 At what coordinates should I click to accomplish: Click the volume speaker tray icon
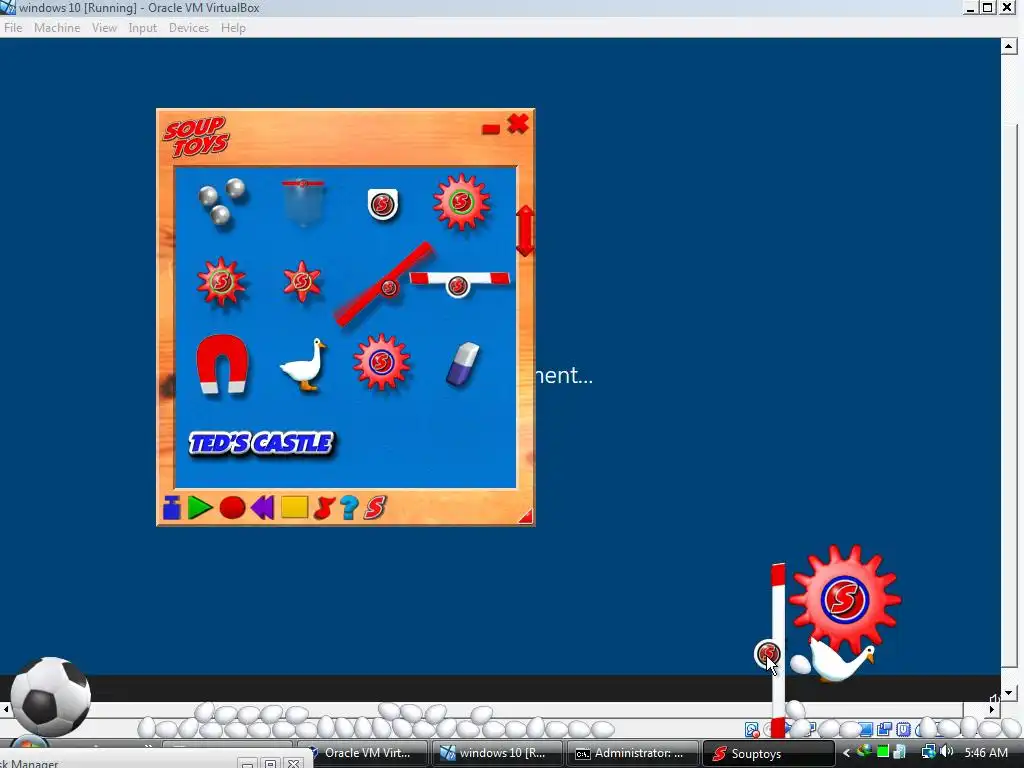tap(946, 752)
